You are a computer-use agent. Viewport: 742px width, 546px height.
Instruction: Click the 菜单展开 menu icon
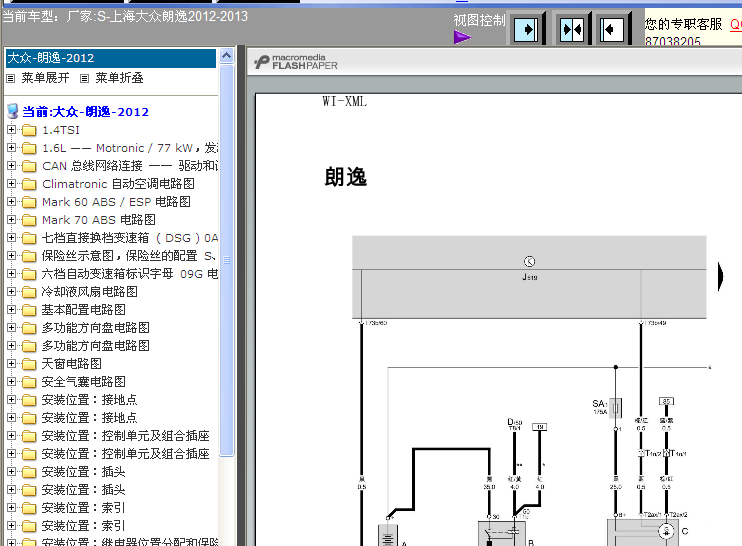pyautogui.click(x=10, y=79)
